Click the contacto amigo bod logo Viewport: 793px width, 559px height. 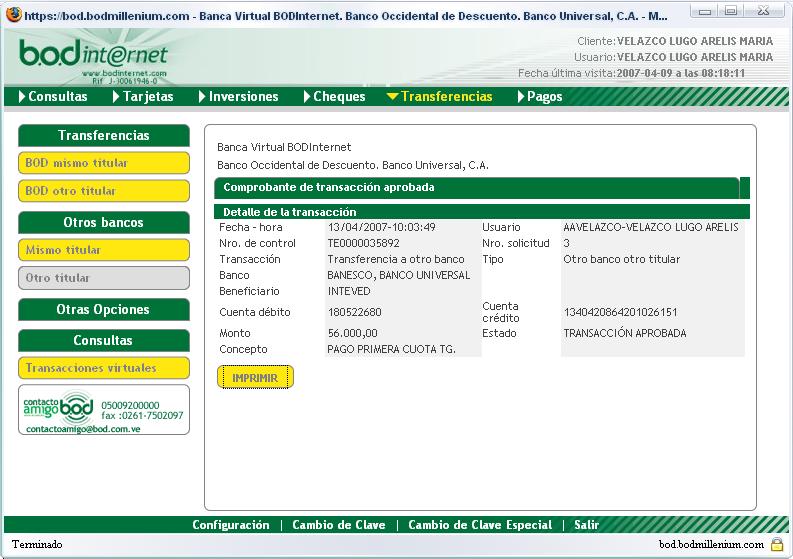point(59,408)
